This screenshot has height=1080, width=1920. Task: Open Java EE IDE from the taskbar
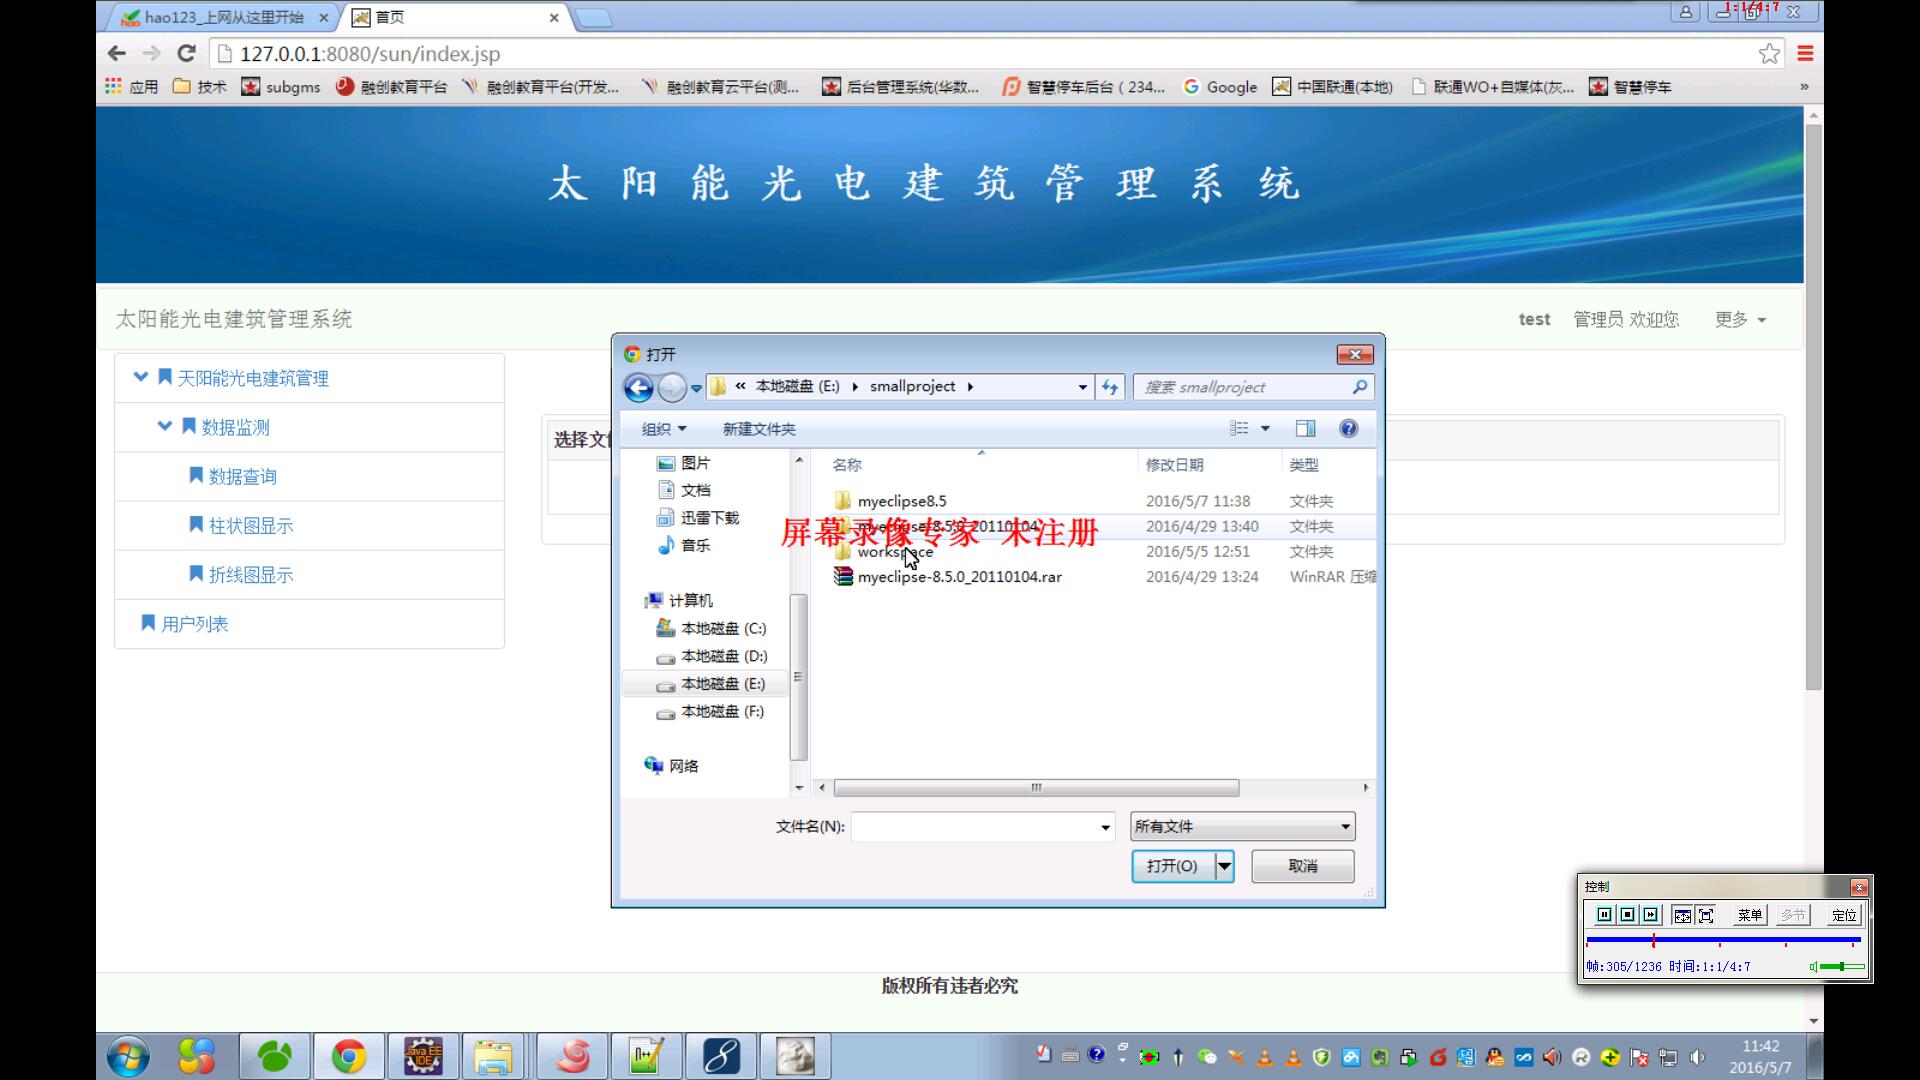tap(423, 1057)
